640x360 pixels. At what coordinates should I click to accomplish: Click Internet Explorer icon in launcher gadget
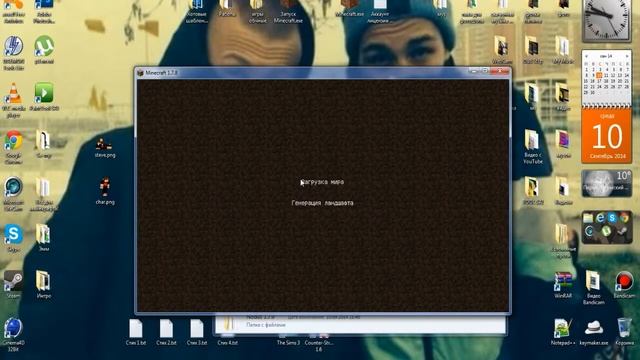[x=600, y=218]
